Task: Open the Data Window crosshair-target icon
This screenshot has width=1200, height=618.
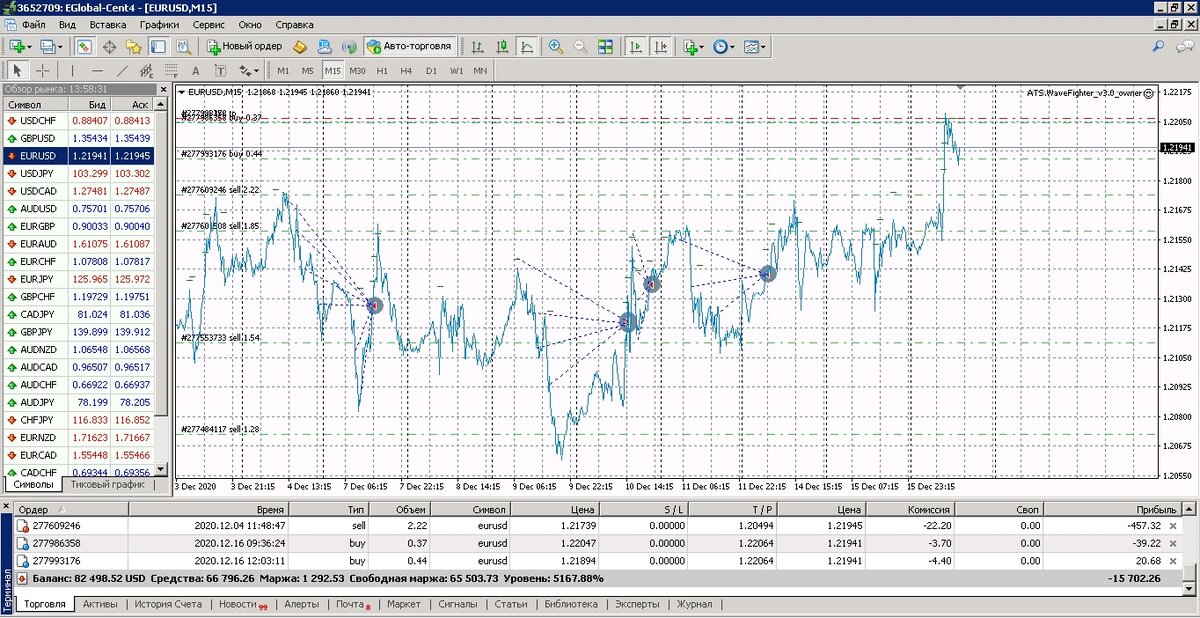Action: (x=109, y=46)
